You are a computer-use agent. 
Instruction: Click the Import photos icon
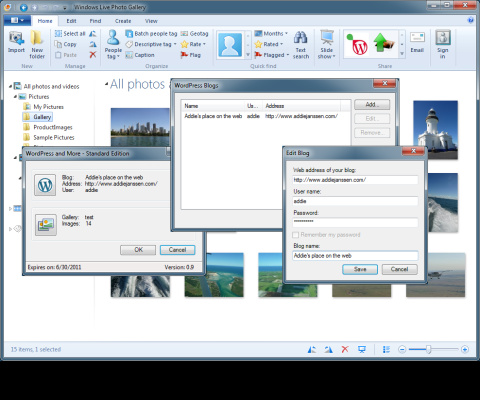point(16,42)
